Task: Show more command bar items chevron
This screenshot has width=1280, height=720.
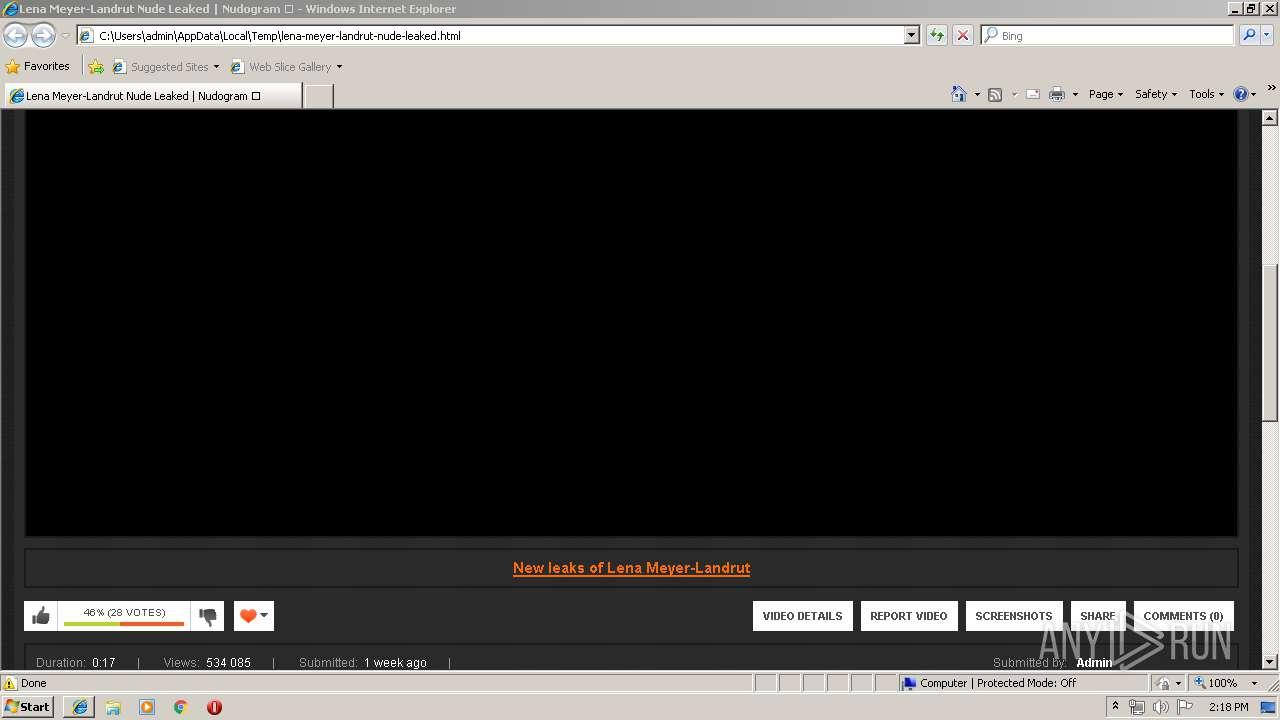Action: point(1272,88)
